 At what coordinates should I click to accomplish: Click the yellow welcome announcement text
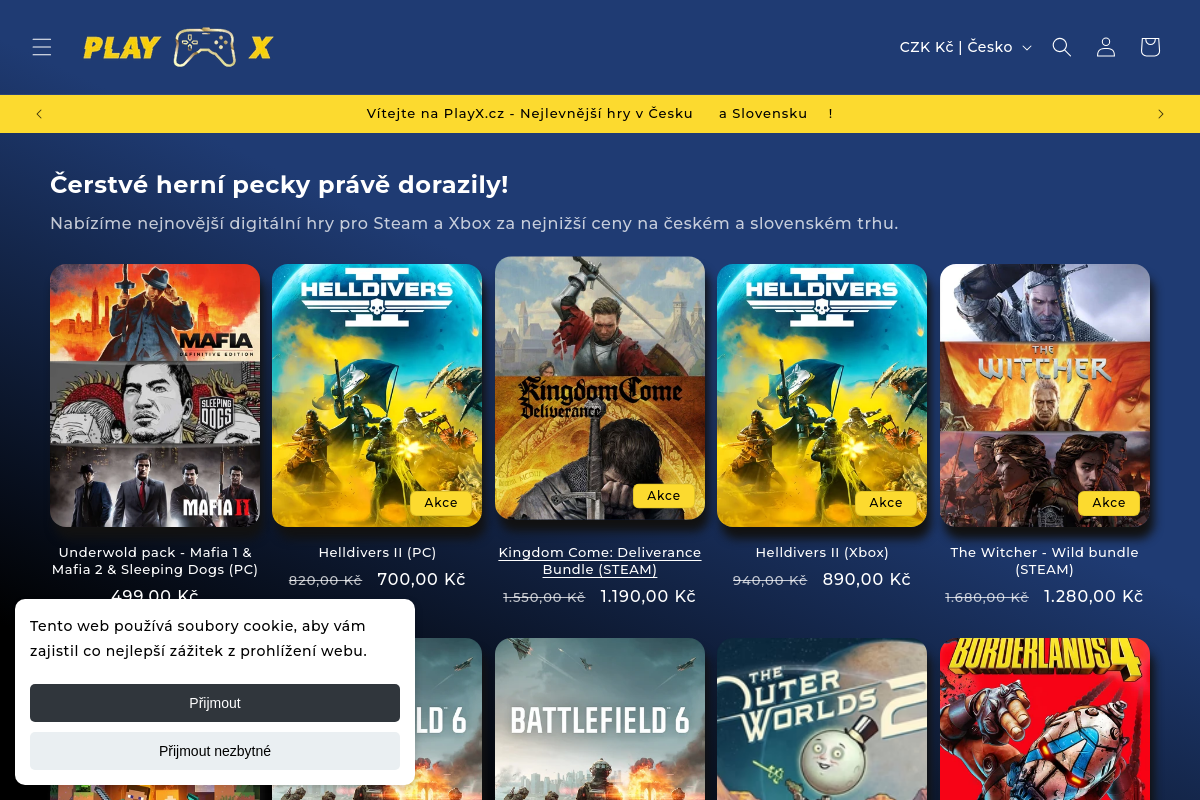pyautogui.click(x=600, y=114)
